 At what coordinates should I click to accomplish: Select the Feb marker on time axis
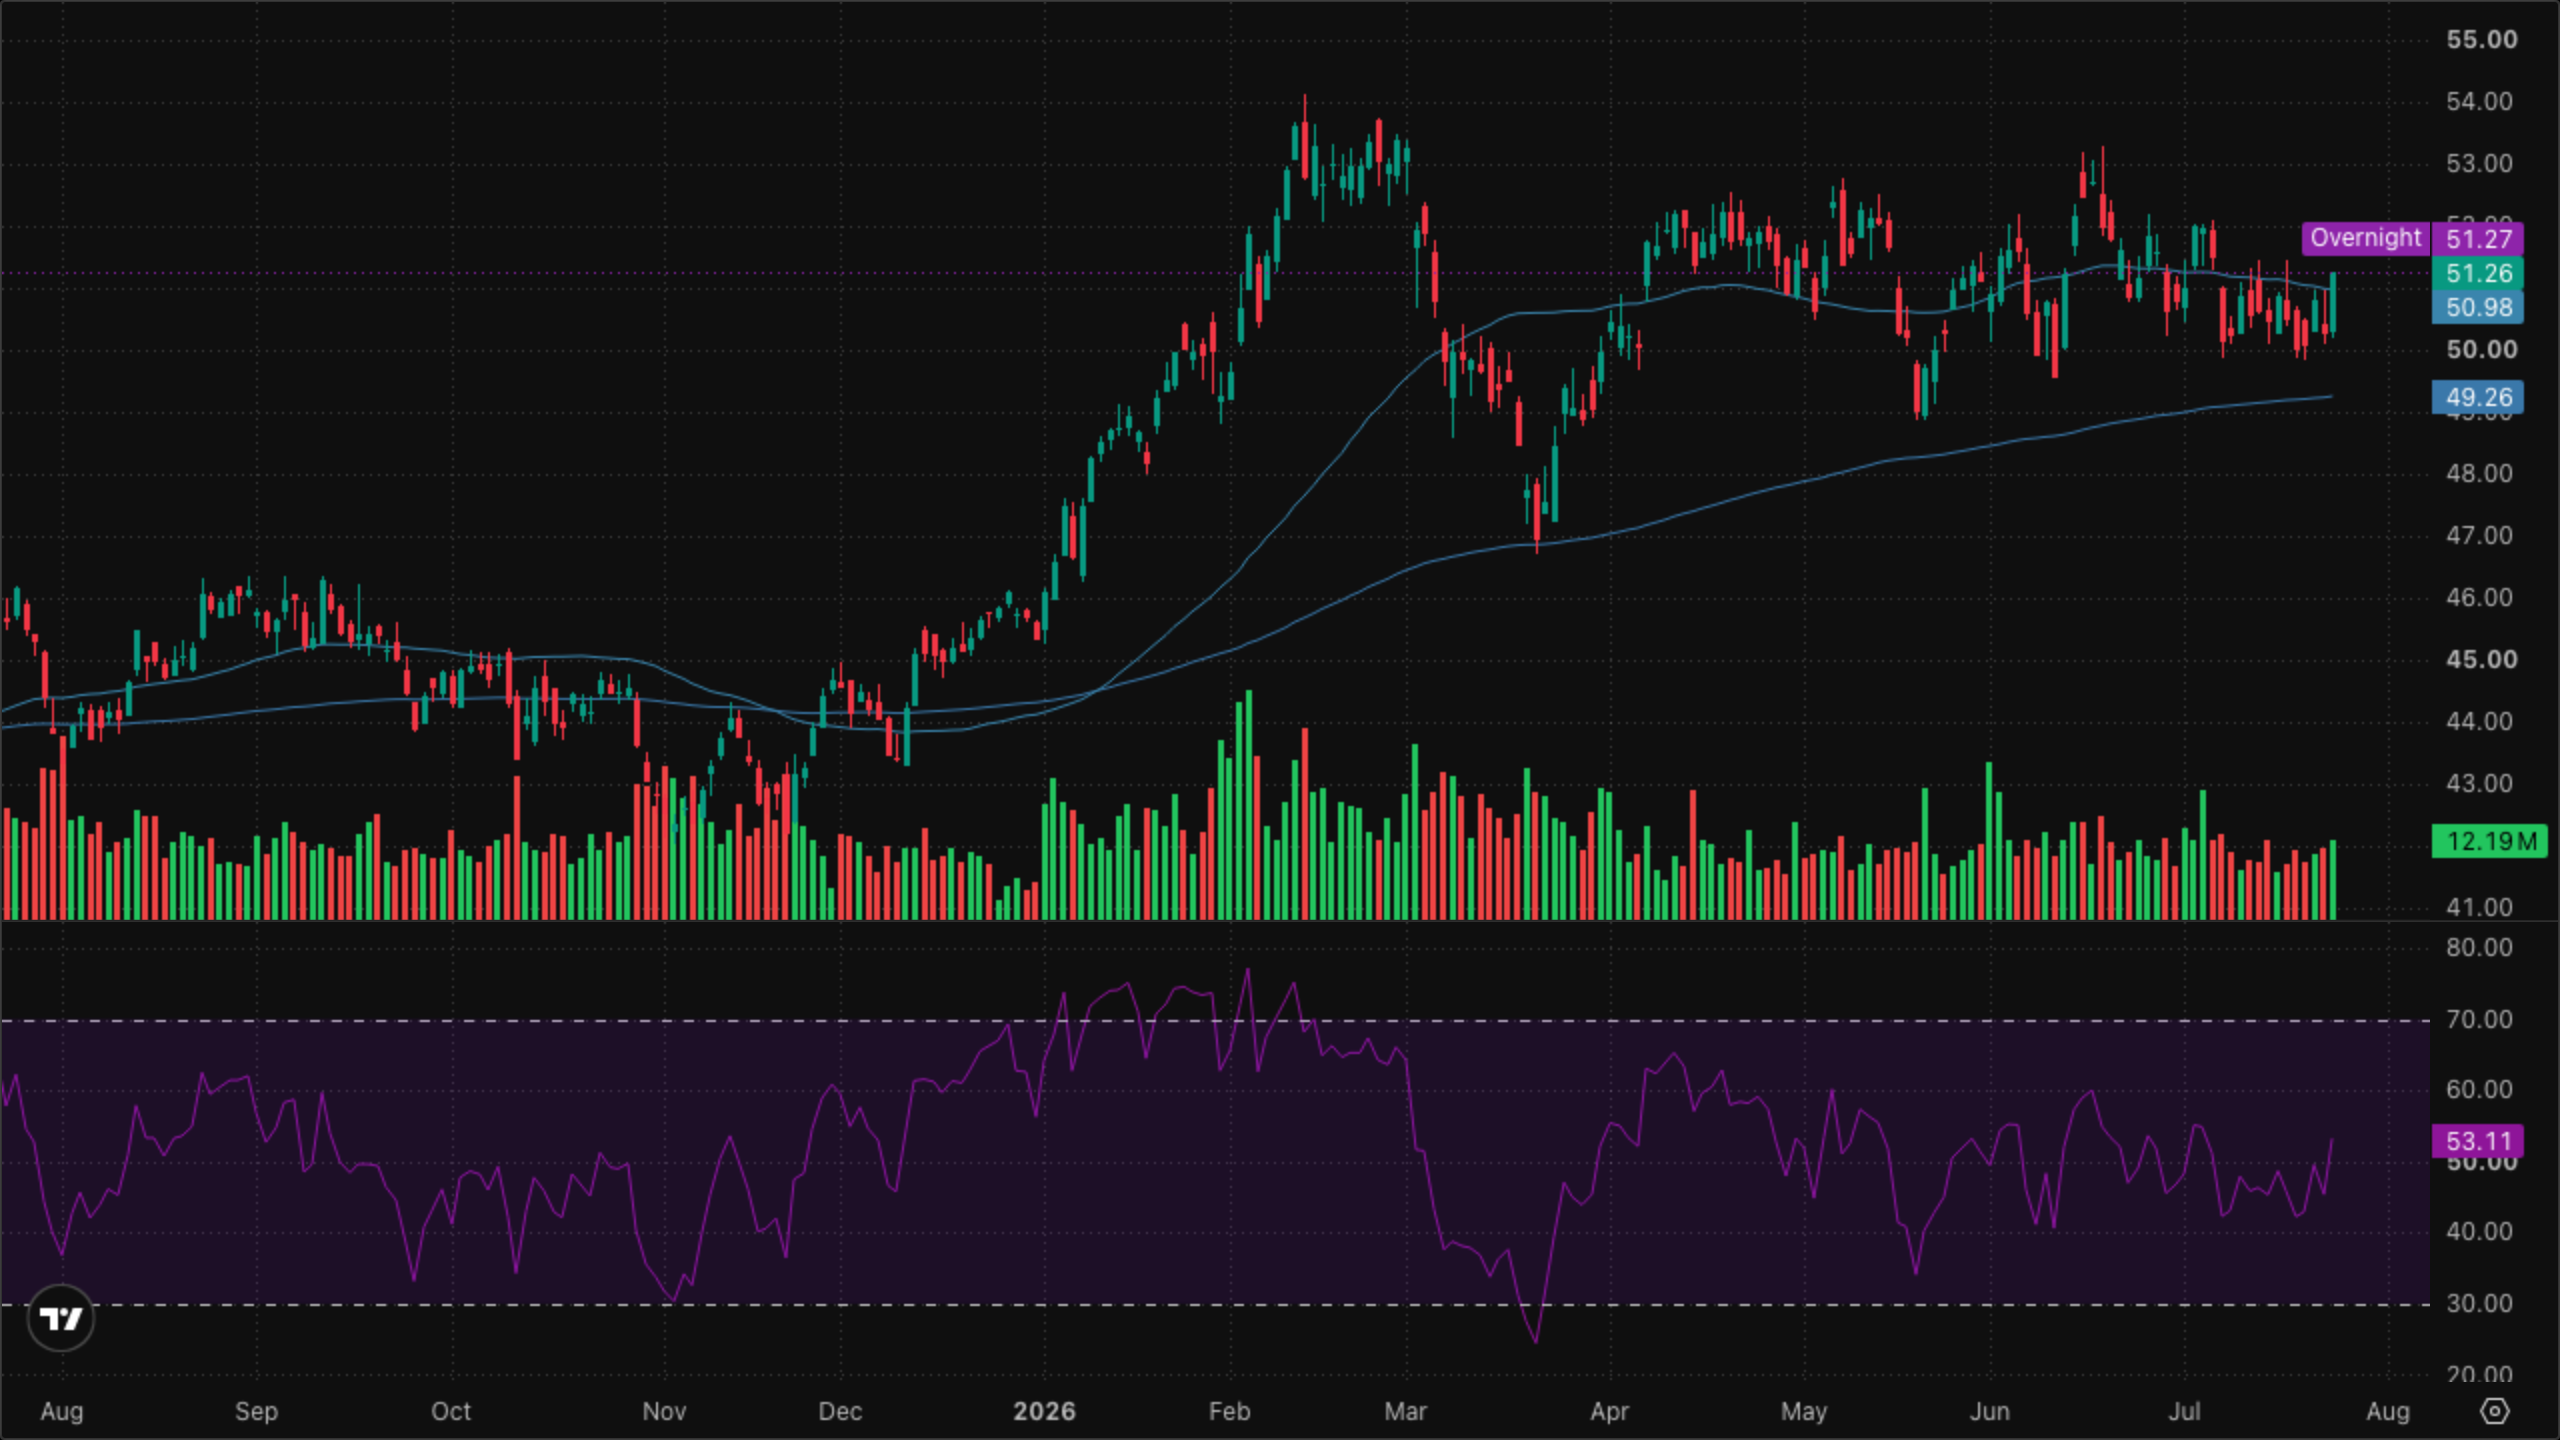[x=1229, y=1411]
